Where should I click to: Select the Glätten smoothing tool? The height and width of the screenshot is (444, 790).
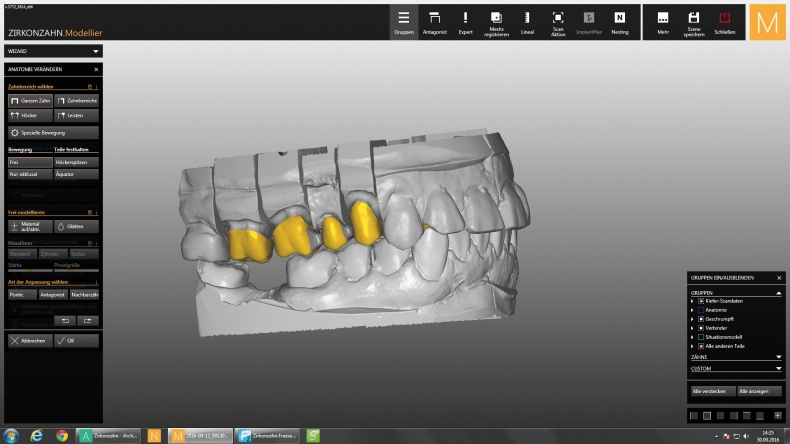coord(77,227)
